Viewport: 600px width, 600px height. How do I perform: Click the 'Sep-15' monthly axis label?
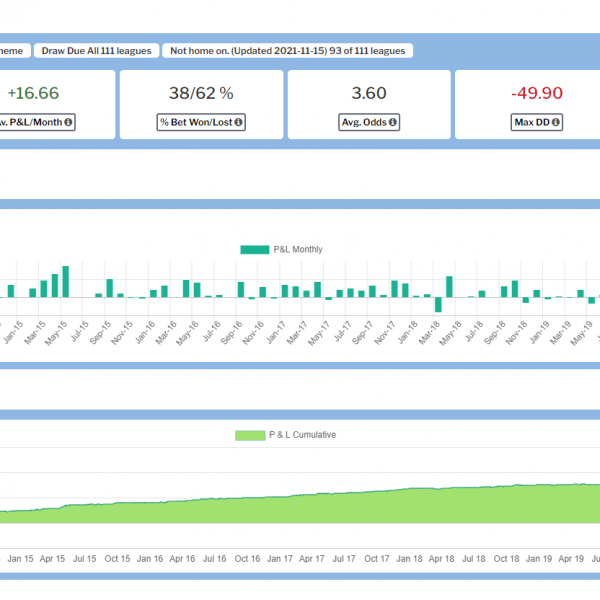pyautogui.click(x=100, y=333)
